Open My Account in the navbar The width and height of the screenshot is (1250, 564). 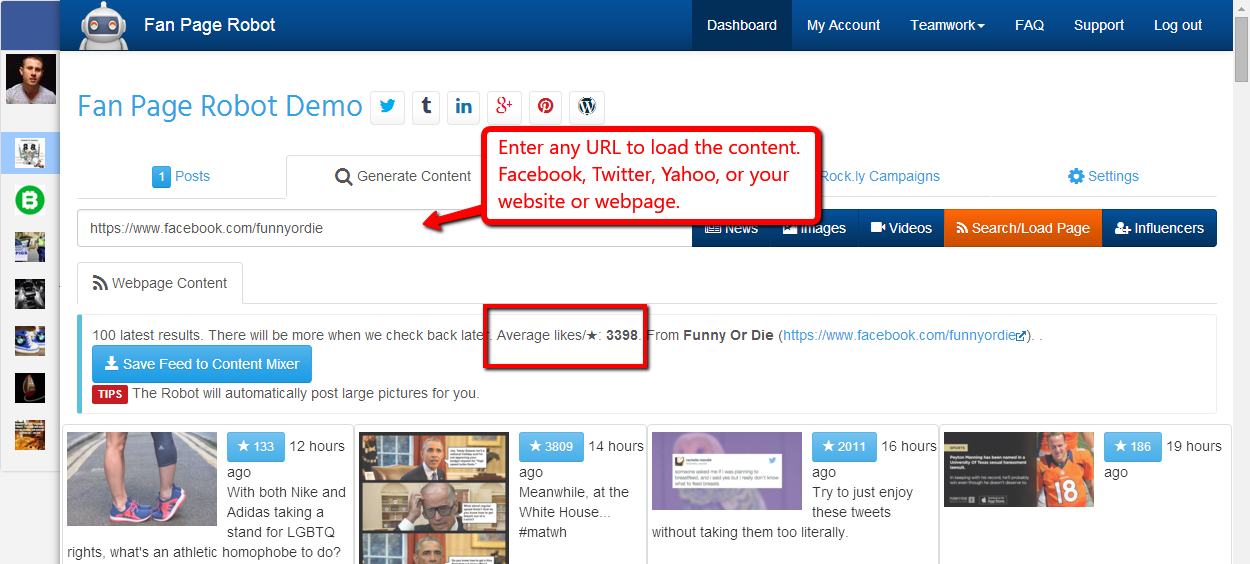(844, 25)
